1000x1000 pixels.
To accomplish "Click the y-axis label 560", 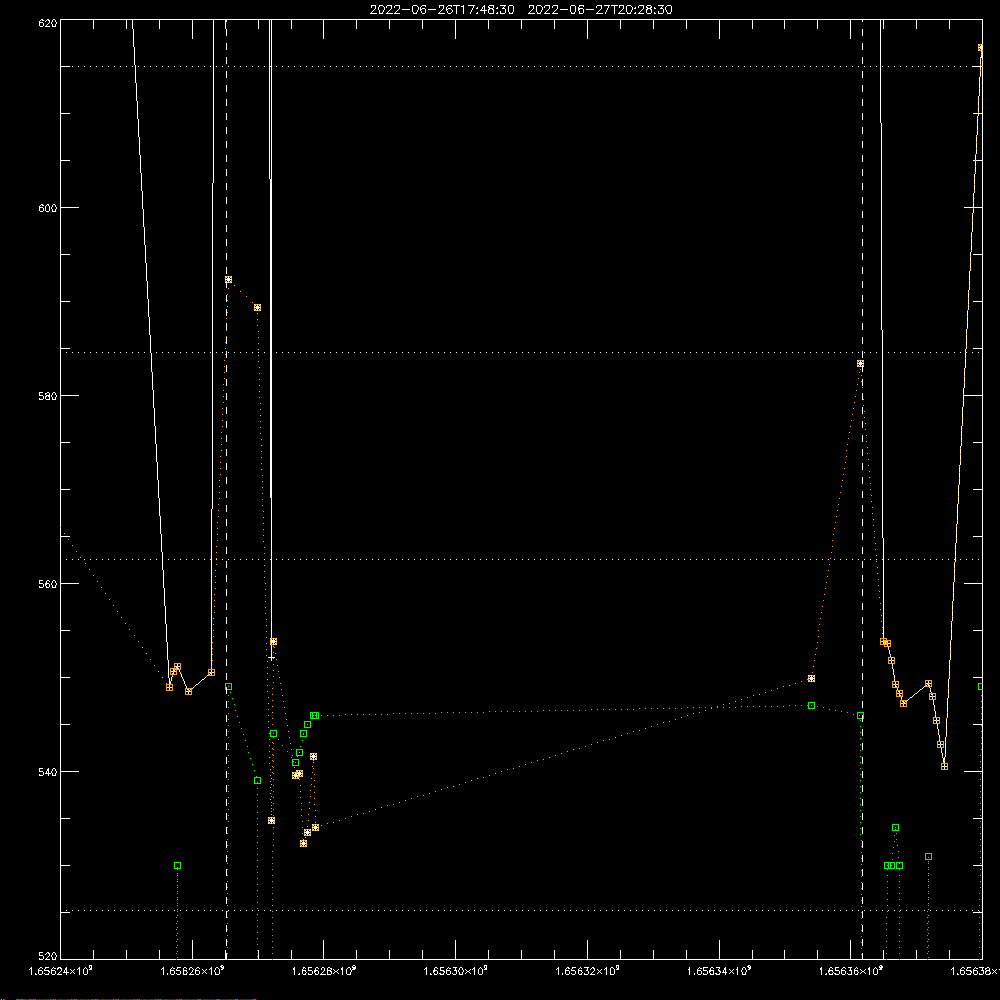I will (48, 584).
